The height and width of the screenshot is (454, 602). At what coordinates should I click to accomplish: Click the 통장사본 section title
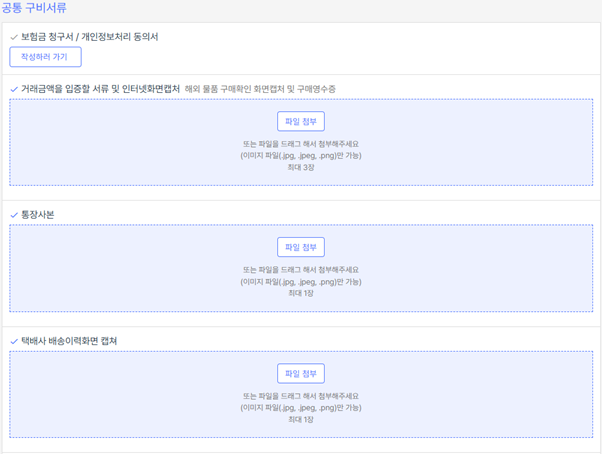[38, 215]
